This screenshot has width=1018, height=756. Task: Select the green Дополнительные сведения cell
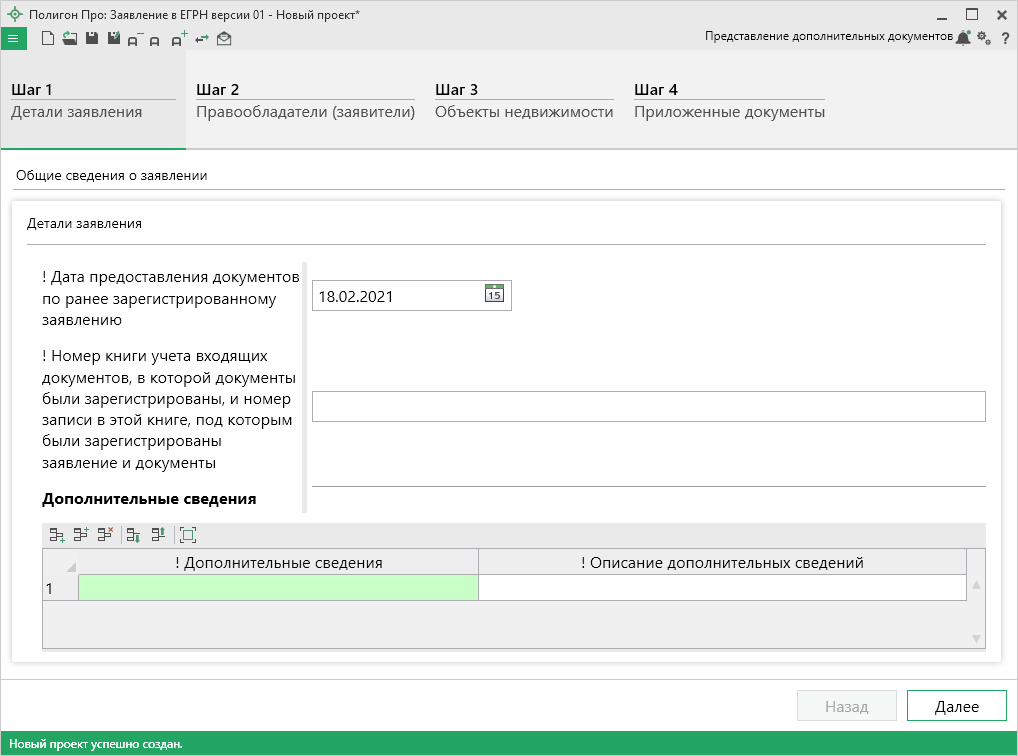278,588
